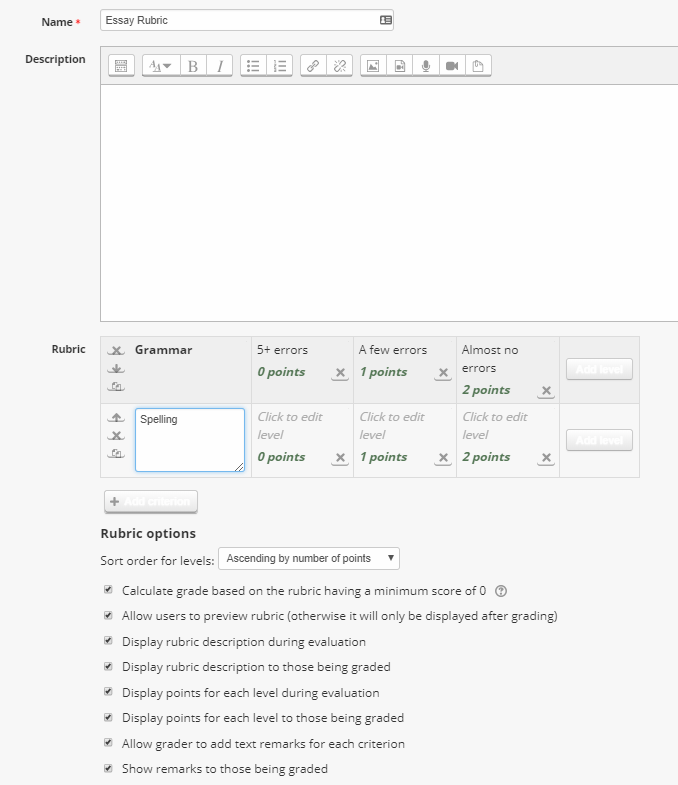Toggle 'Show remarks to those being graded'

click(x=109, y=769)
